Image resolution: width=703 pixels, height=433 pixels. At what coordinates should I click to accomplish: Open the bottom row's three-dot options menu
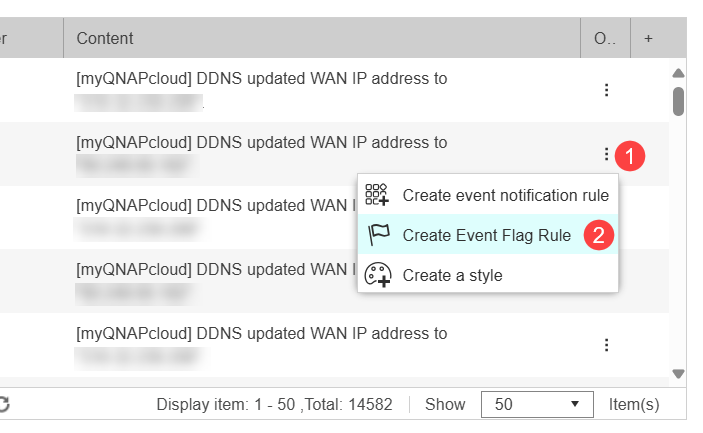coord(606,345)
